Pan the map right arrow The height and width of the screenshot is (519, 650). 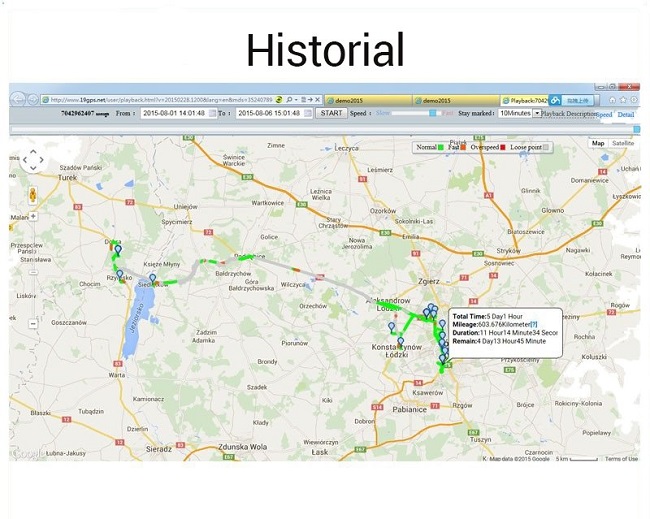click(x=41, y=160)
